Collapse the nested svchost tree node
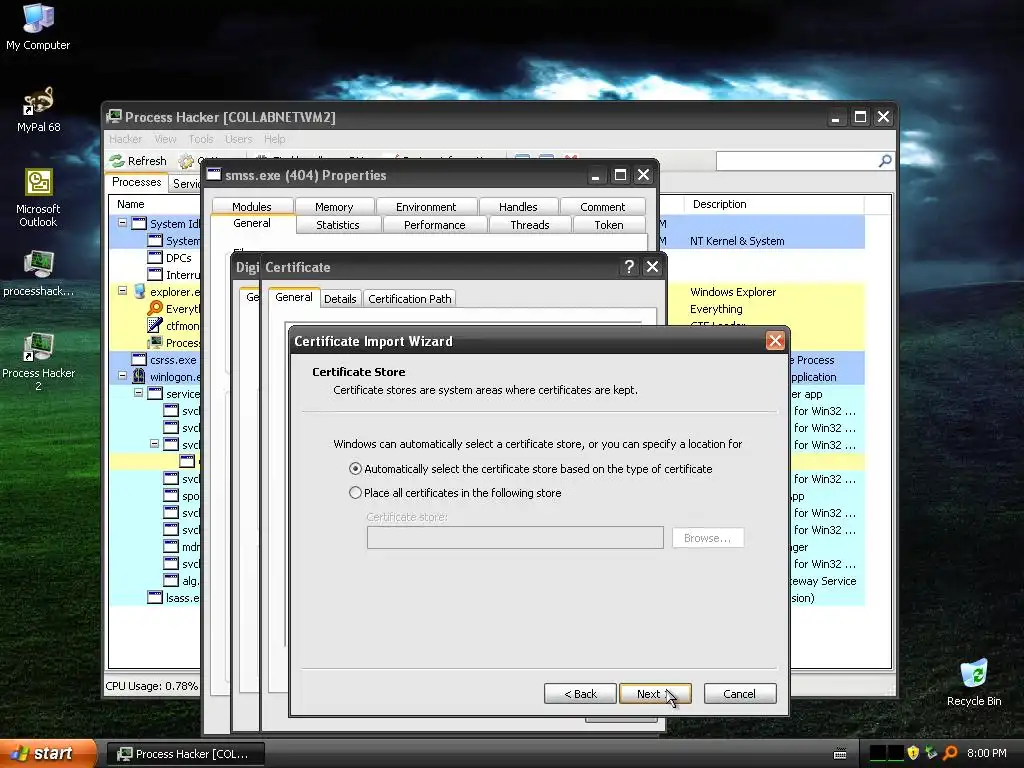 [x=154, y=443]
